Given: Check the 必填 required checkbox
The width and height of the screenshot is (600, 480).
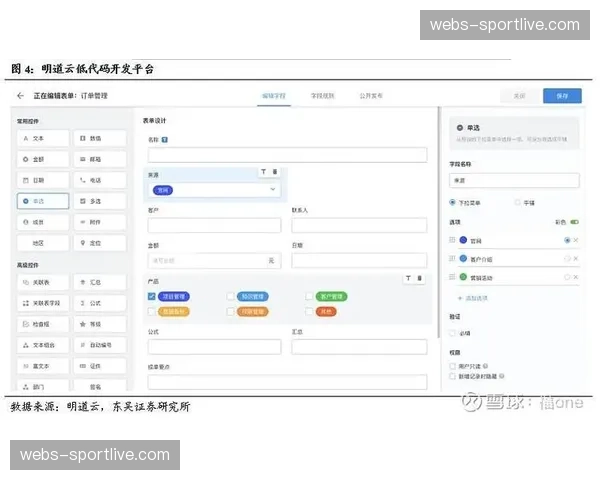Looking at the screenshot, I should (x=453, y=333).
